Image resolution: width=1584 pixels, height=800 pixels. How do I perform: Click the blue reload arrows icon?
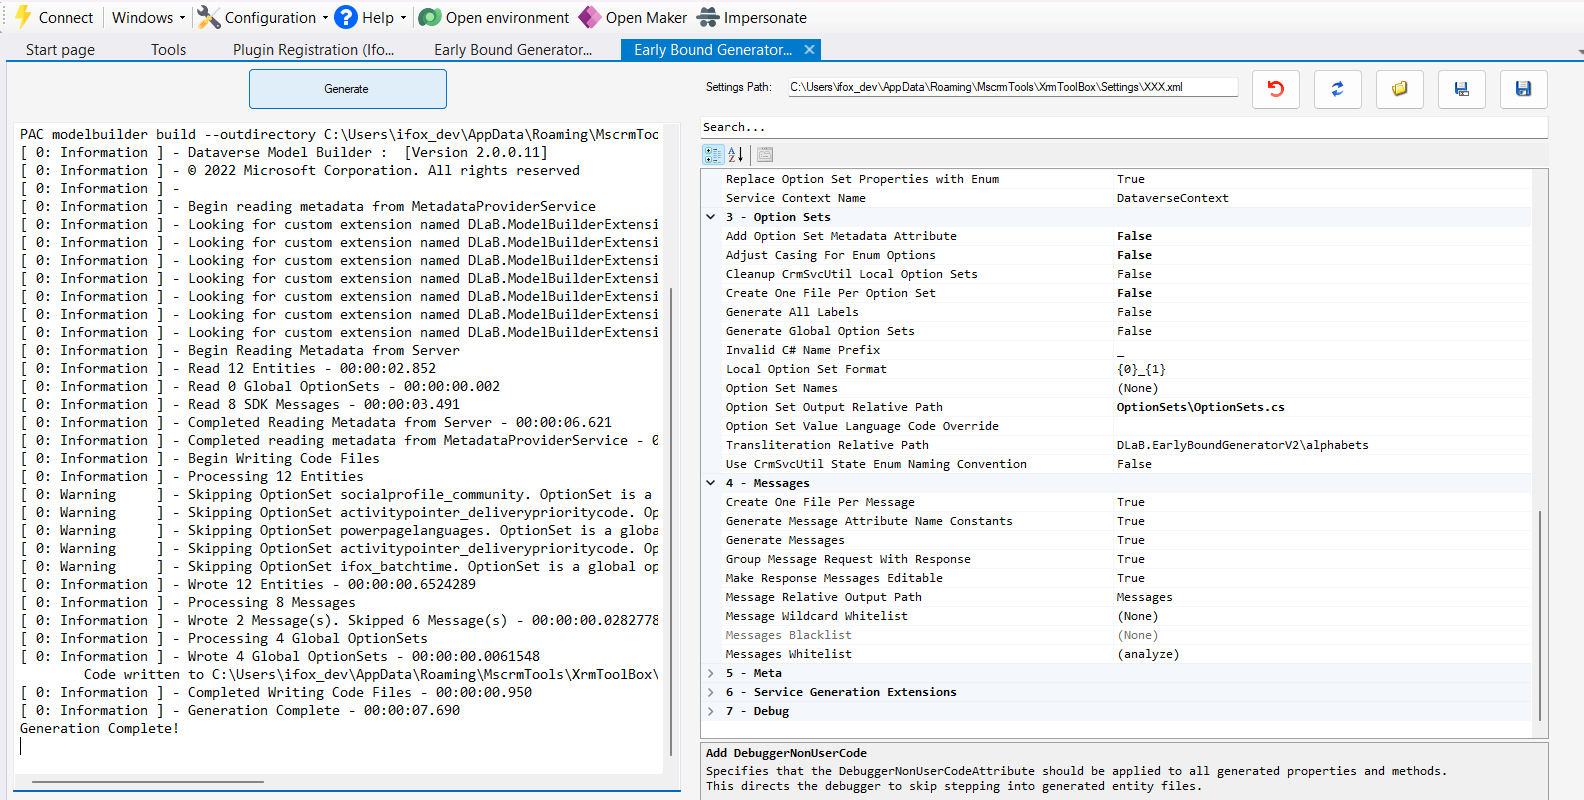[x=1337, y=89]
